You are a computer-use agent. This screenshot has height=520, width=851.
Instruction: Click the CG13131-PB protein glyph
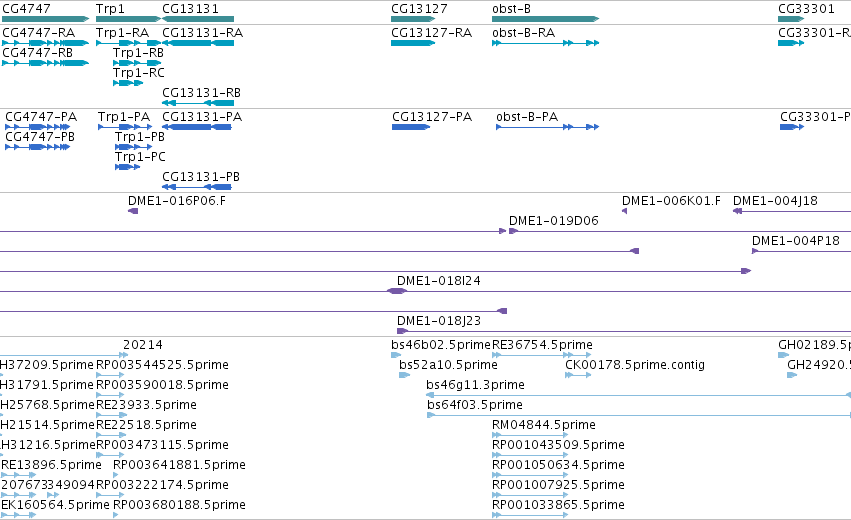click(x=196, y=187)
